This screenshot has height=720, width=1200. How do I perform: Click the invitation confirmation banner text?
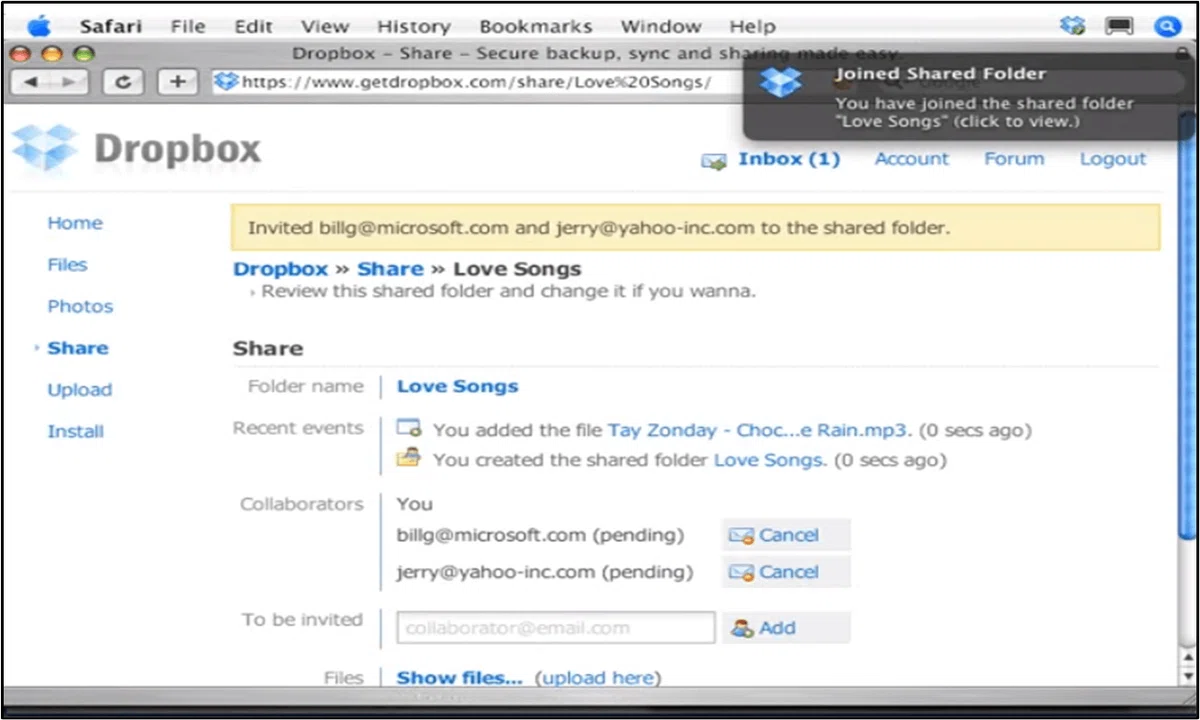coord(598,228)
